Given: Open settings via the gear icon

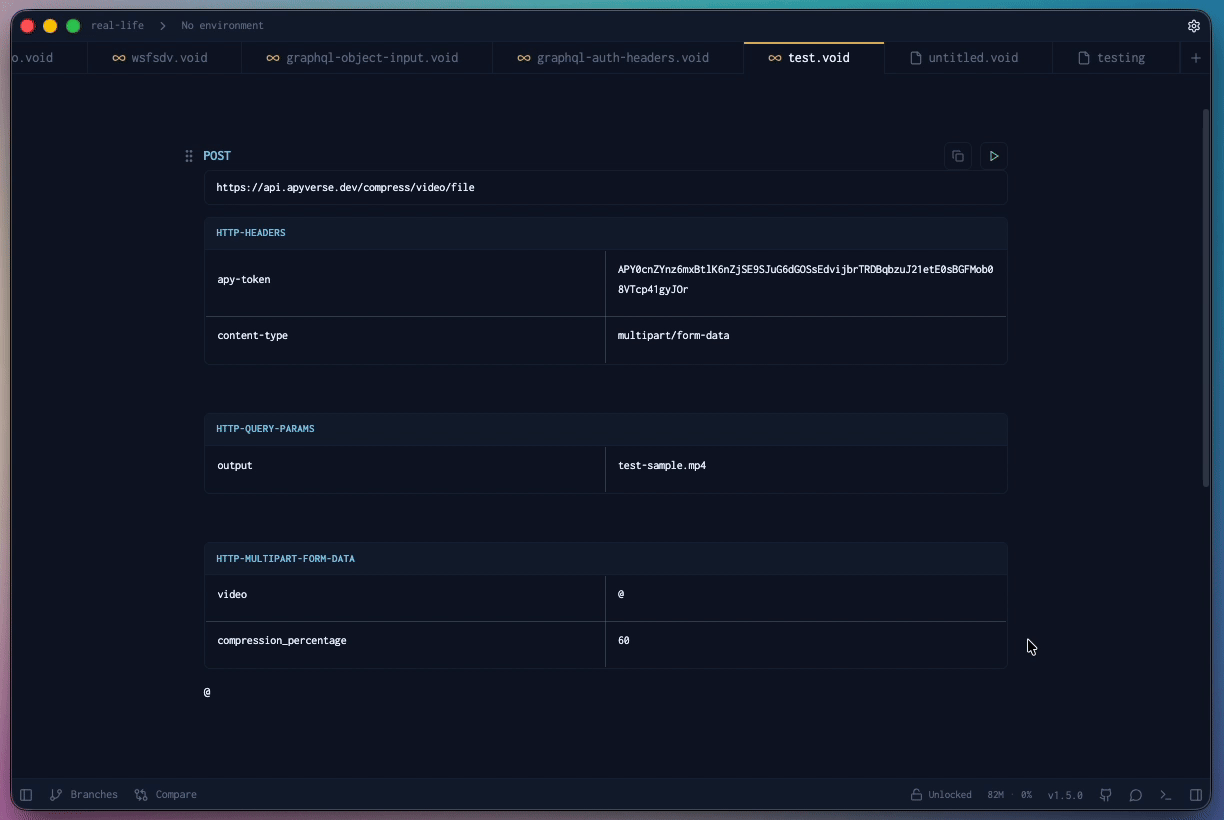Looking at the screenshot, I should tap(1193, 26).
